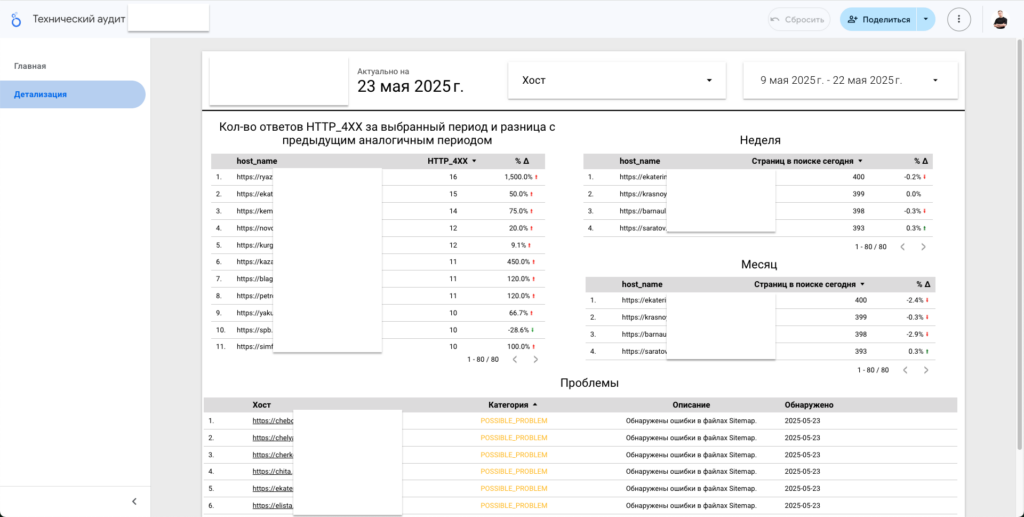Click value 393 in Месяц table
The image size is (1024, 517).
pyautogui.click(x=861, y=351)
